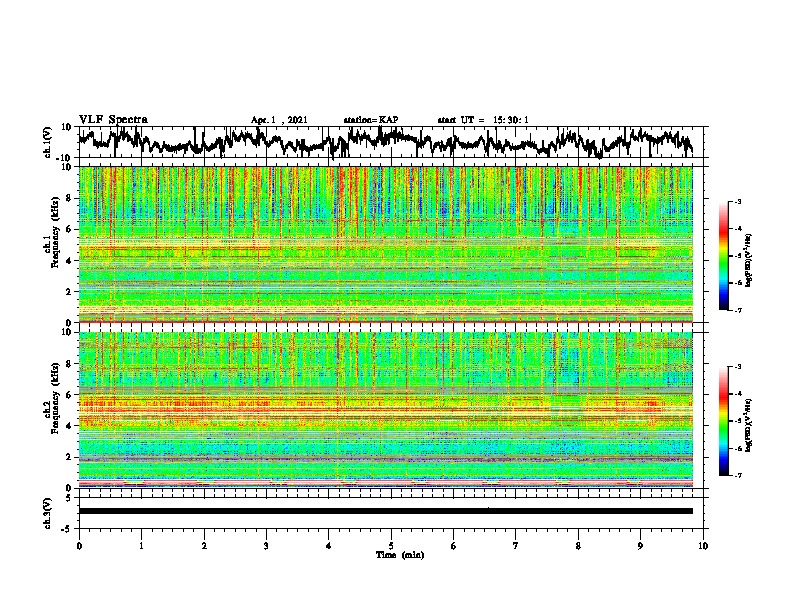Click the "-3" label on ch.1 colorbar

pyautogui.click(x=737, y=201)
